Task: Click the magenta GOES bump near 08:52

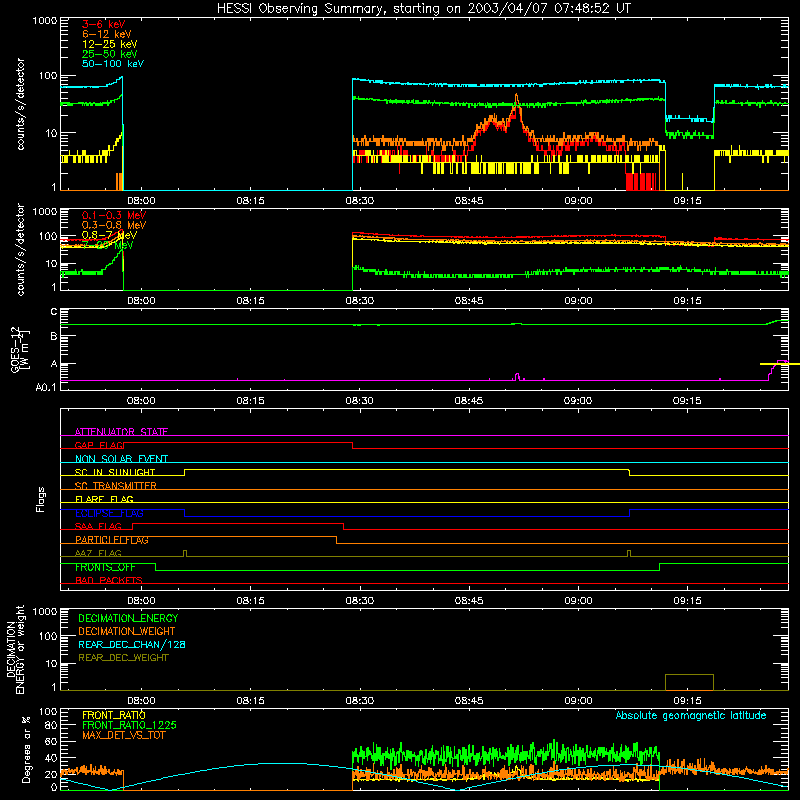Action: (x=517, y=377)
